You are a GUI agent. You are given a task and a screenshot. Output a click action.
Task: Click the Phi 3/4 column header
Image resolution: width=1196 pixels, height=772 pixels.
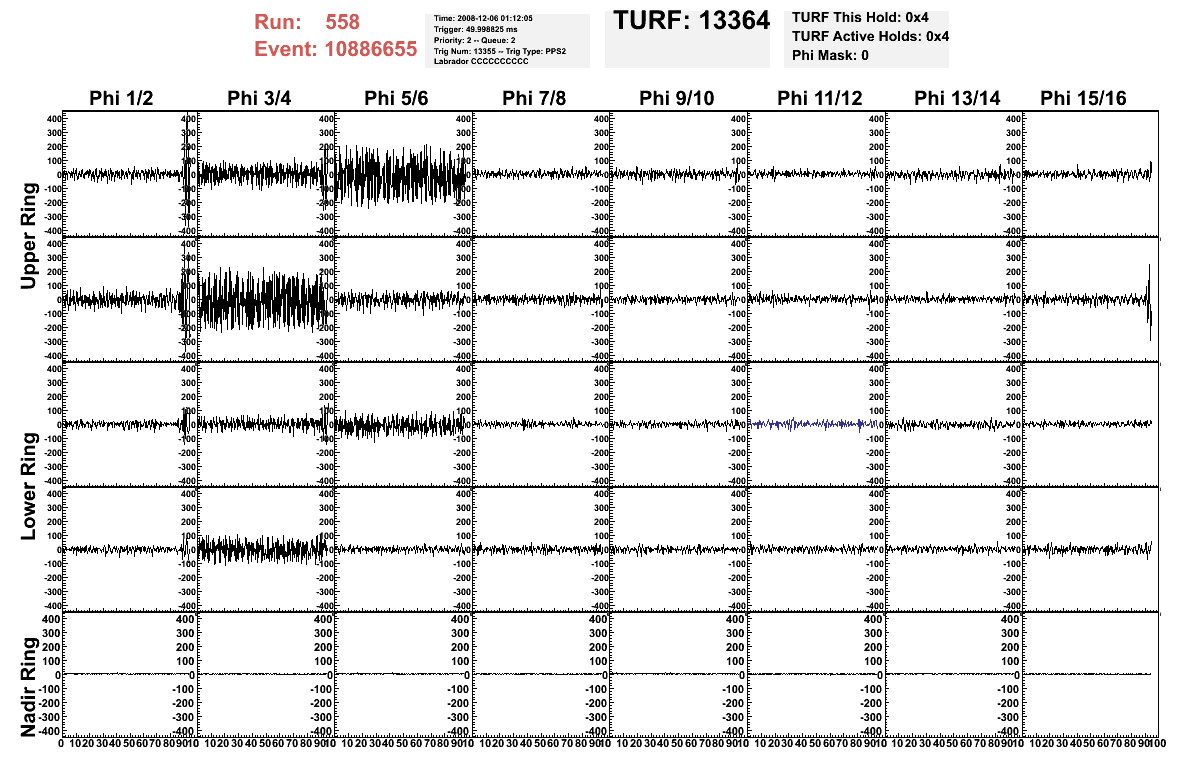coord(259,98)
